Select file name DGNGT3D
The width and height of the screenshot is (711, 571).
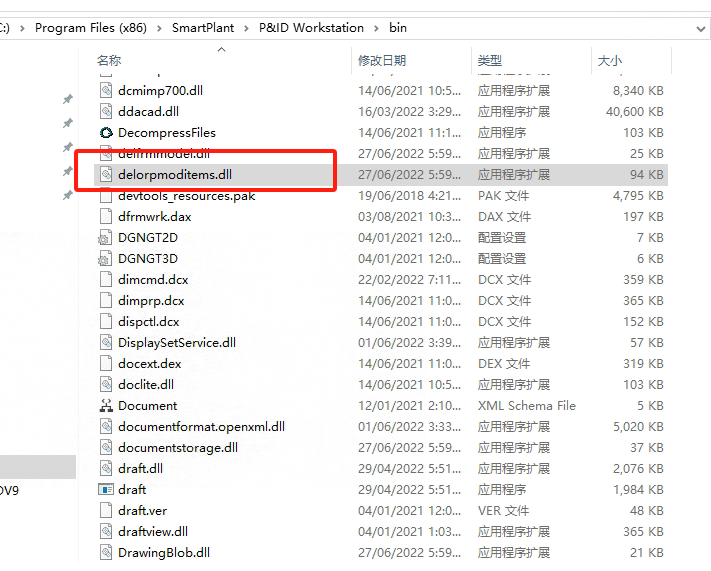click(148, 258)
